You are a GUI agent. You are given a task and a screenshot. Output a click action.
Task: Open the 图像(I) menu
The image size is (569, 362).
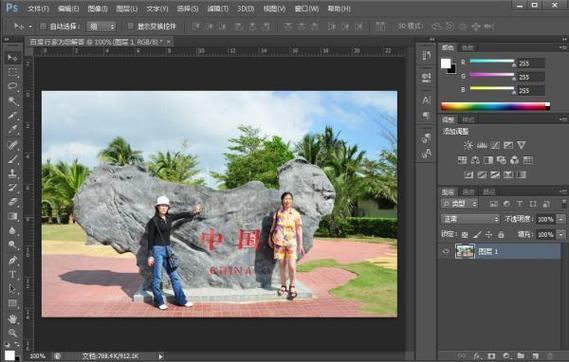coord(97,8)
